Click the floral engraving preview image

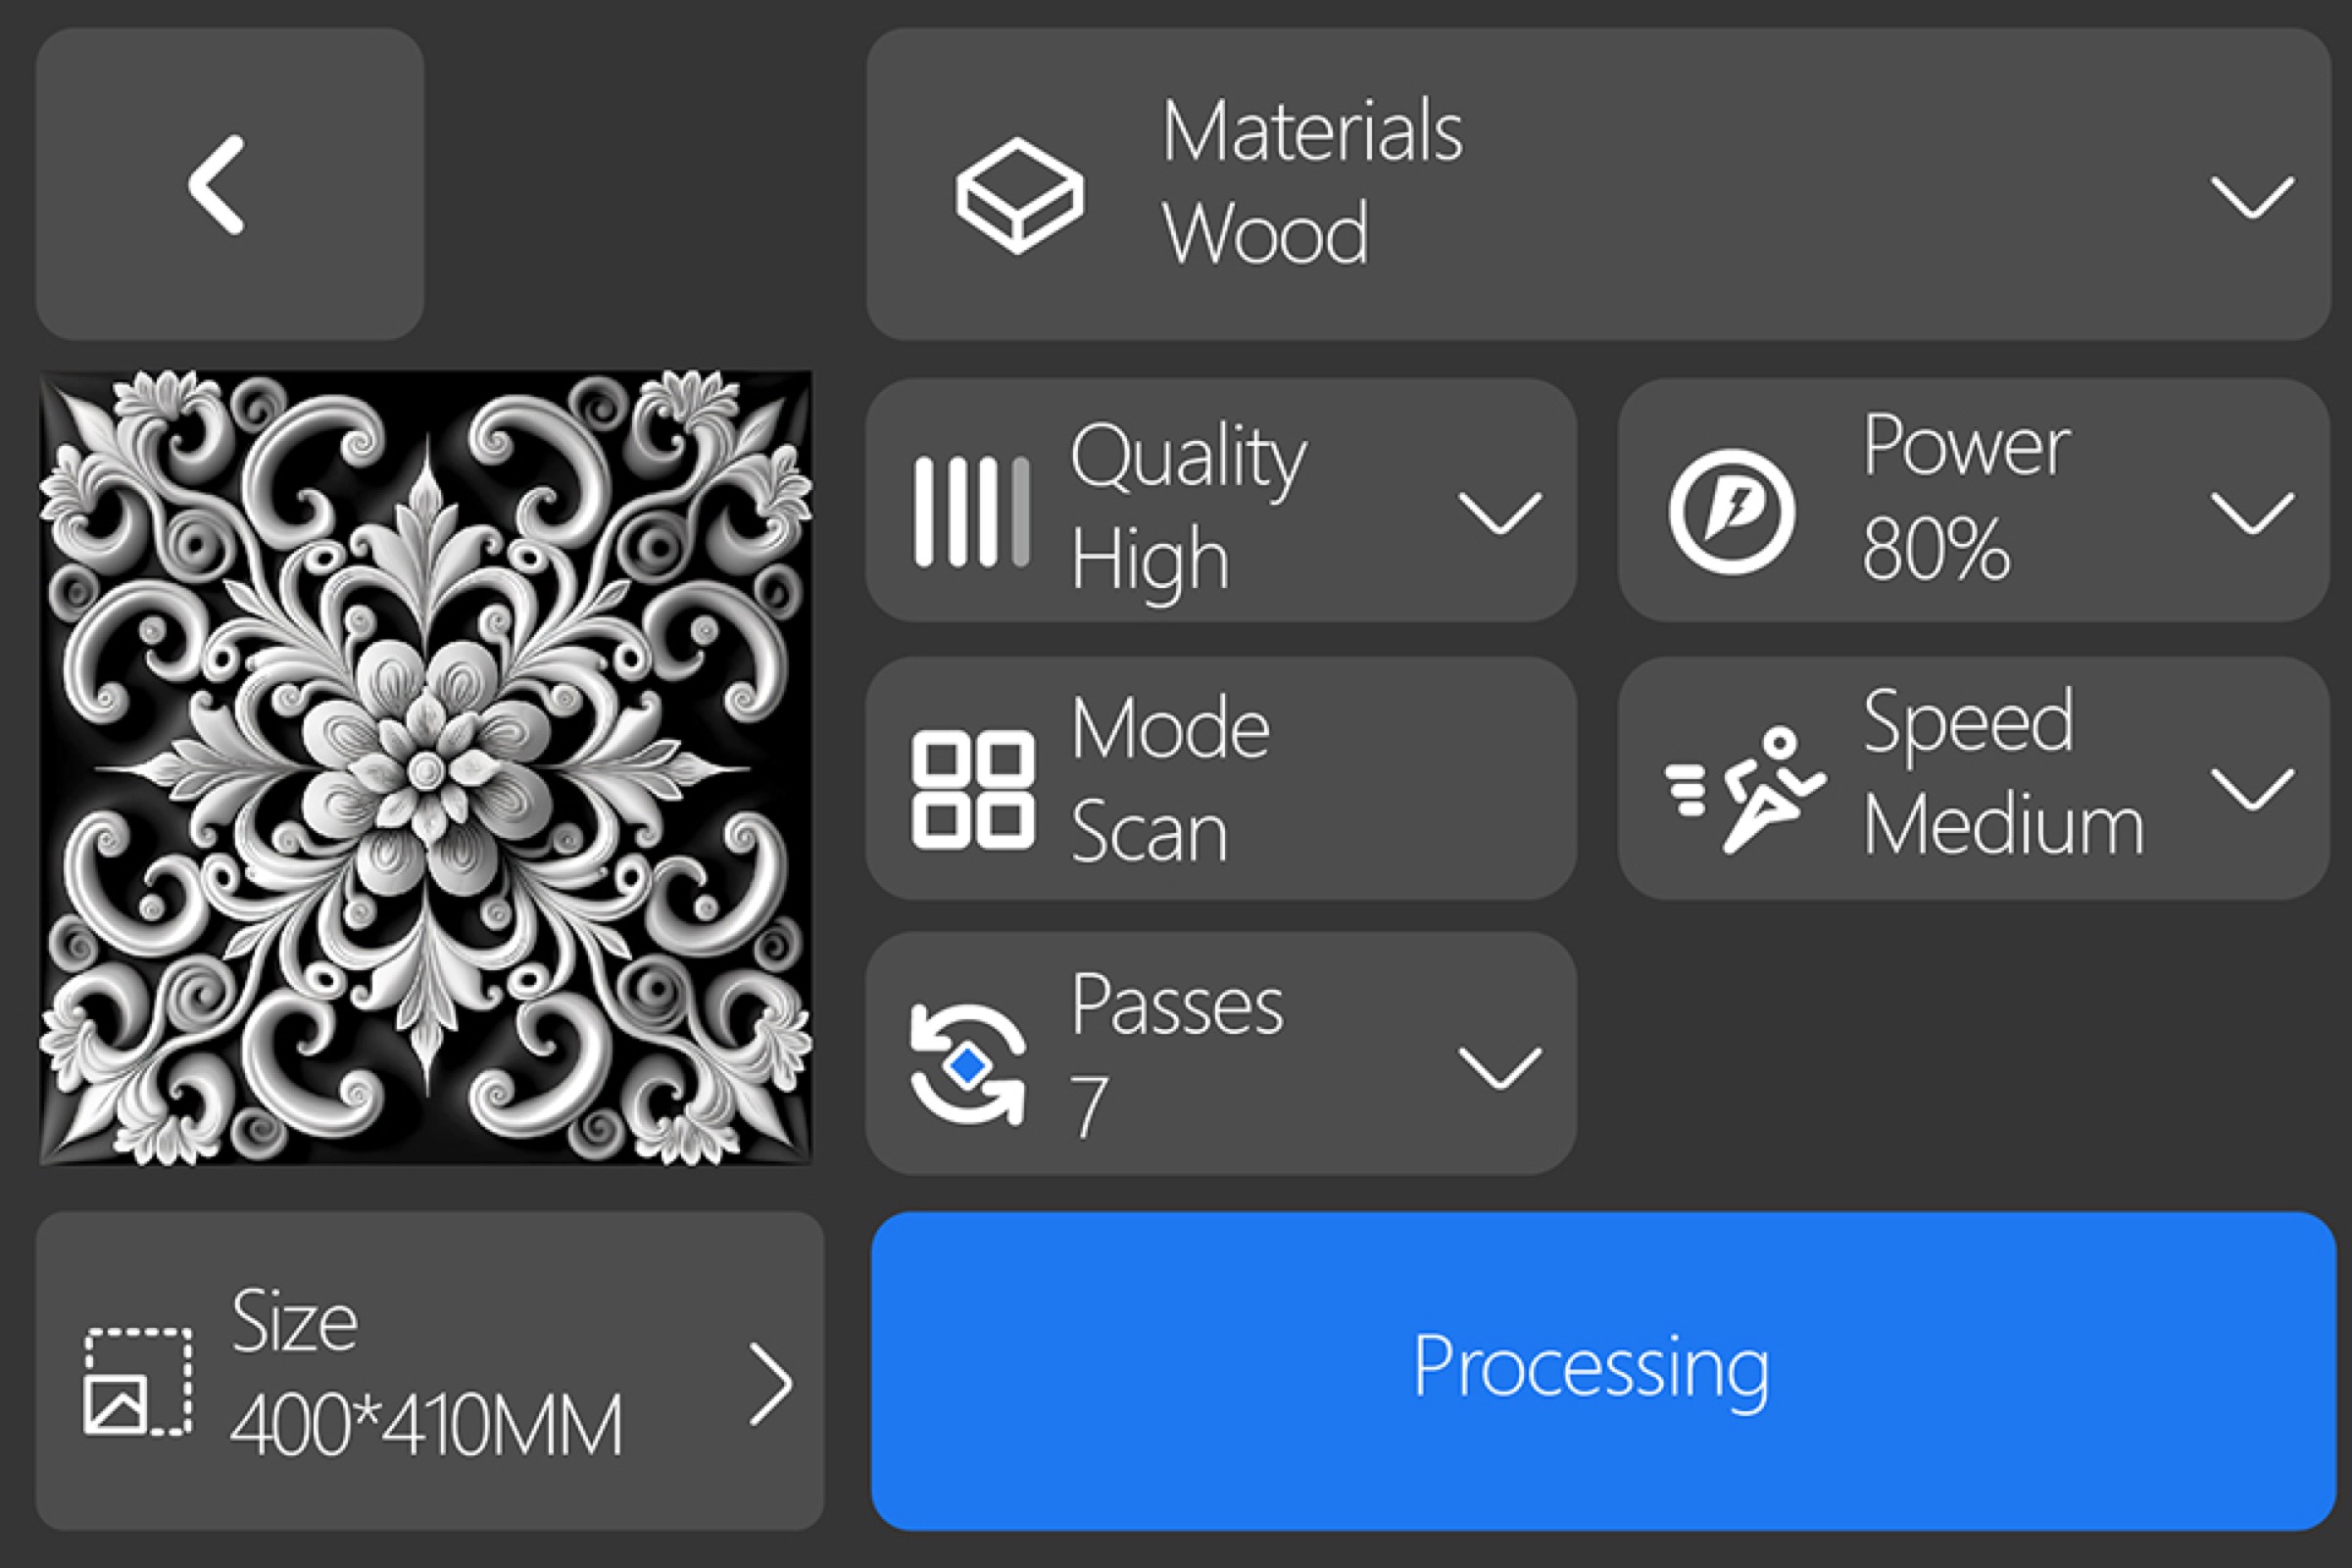pos(426,768)
